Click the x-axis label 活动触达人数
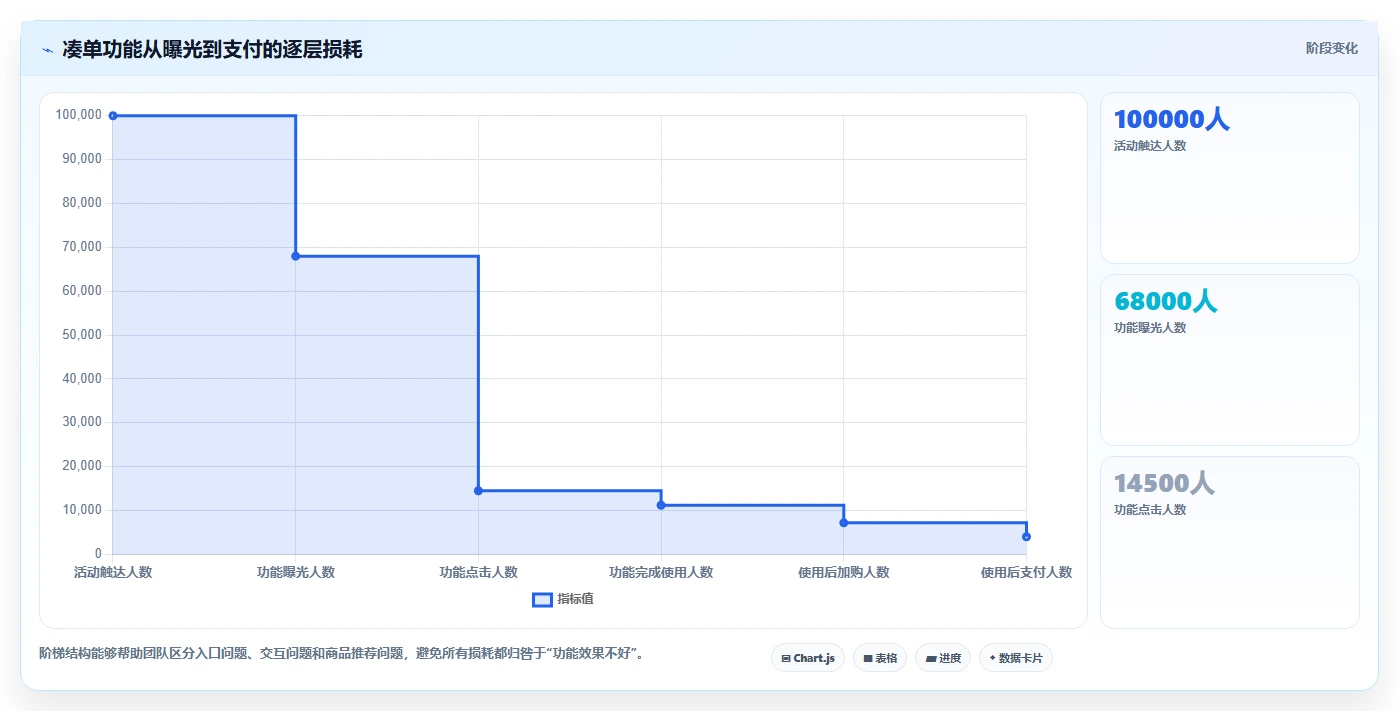 pos(113,572)
